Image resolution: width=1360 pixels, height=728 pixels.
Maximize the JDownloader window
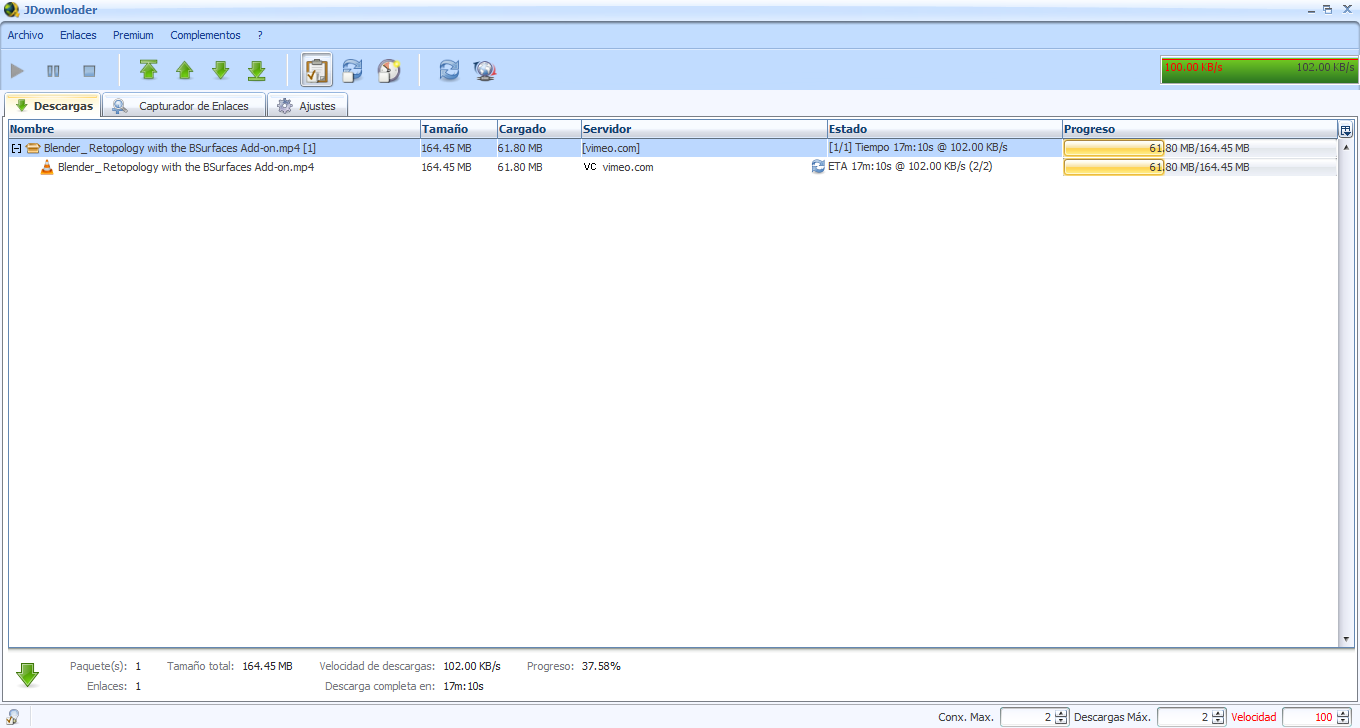[1328, 9]
